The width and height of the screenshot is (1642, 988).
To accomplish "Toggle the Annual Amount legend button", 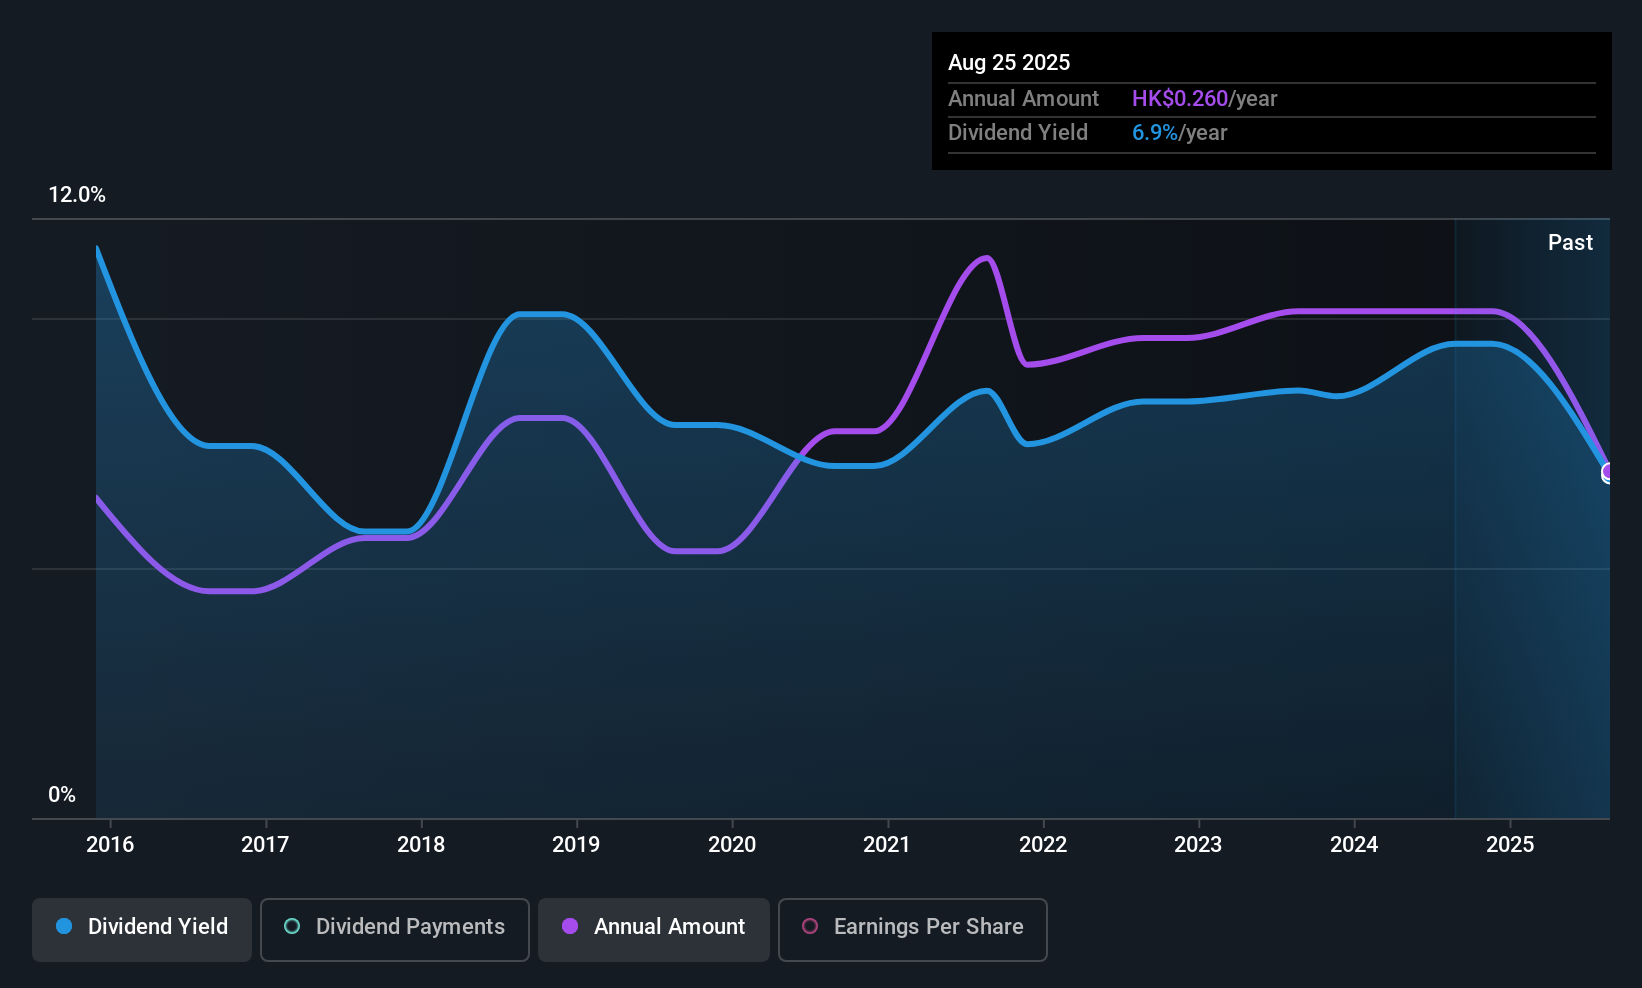I will [654, 929].
